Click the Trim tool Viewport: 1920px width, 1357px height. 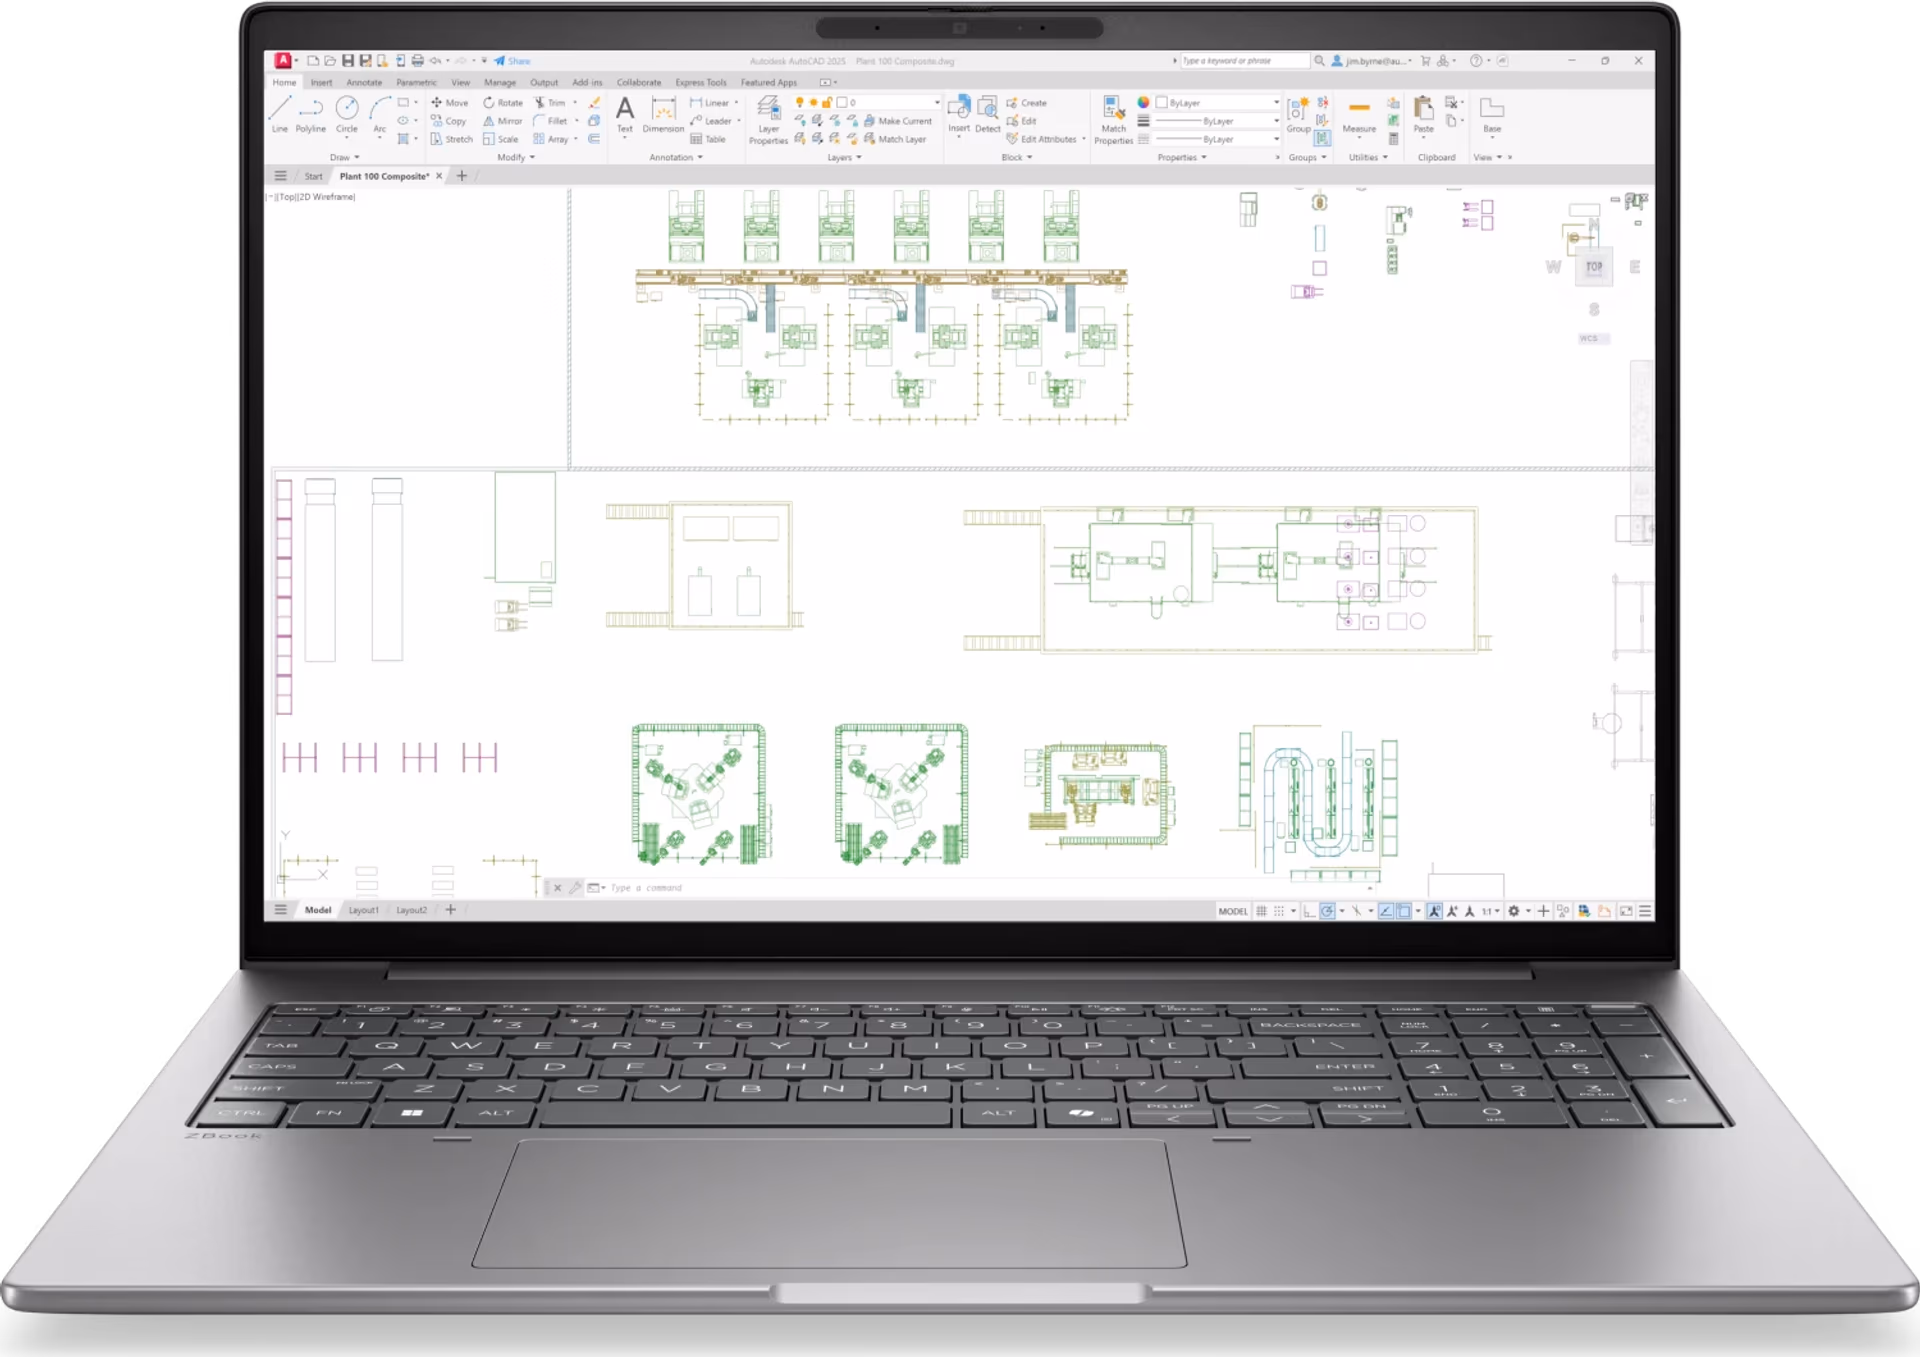click(x=550, y=103)
